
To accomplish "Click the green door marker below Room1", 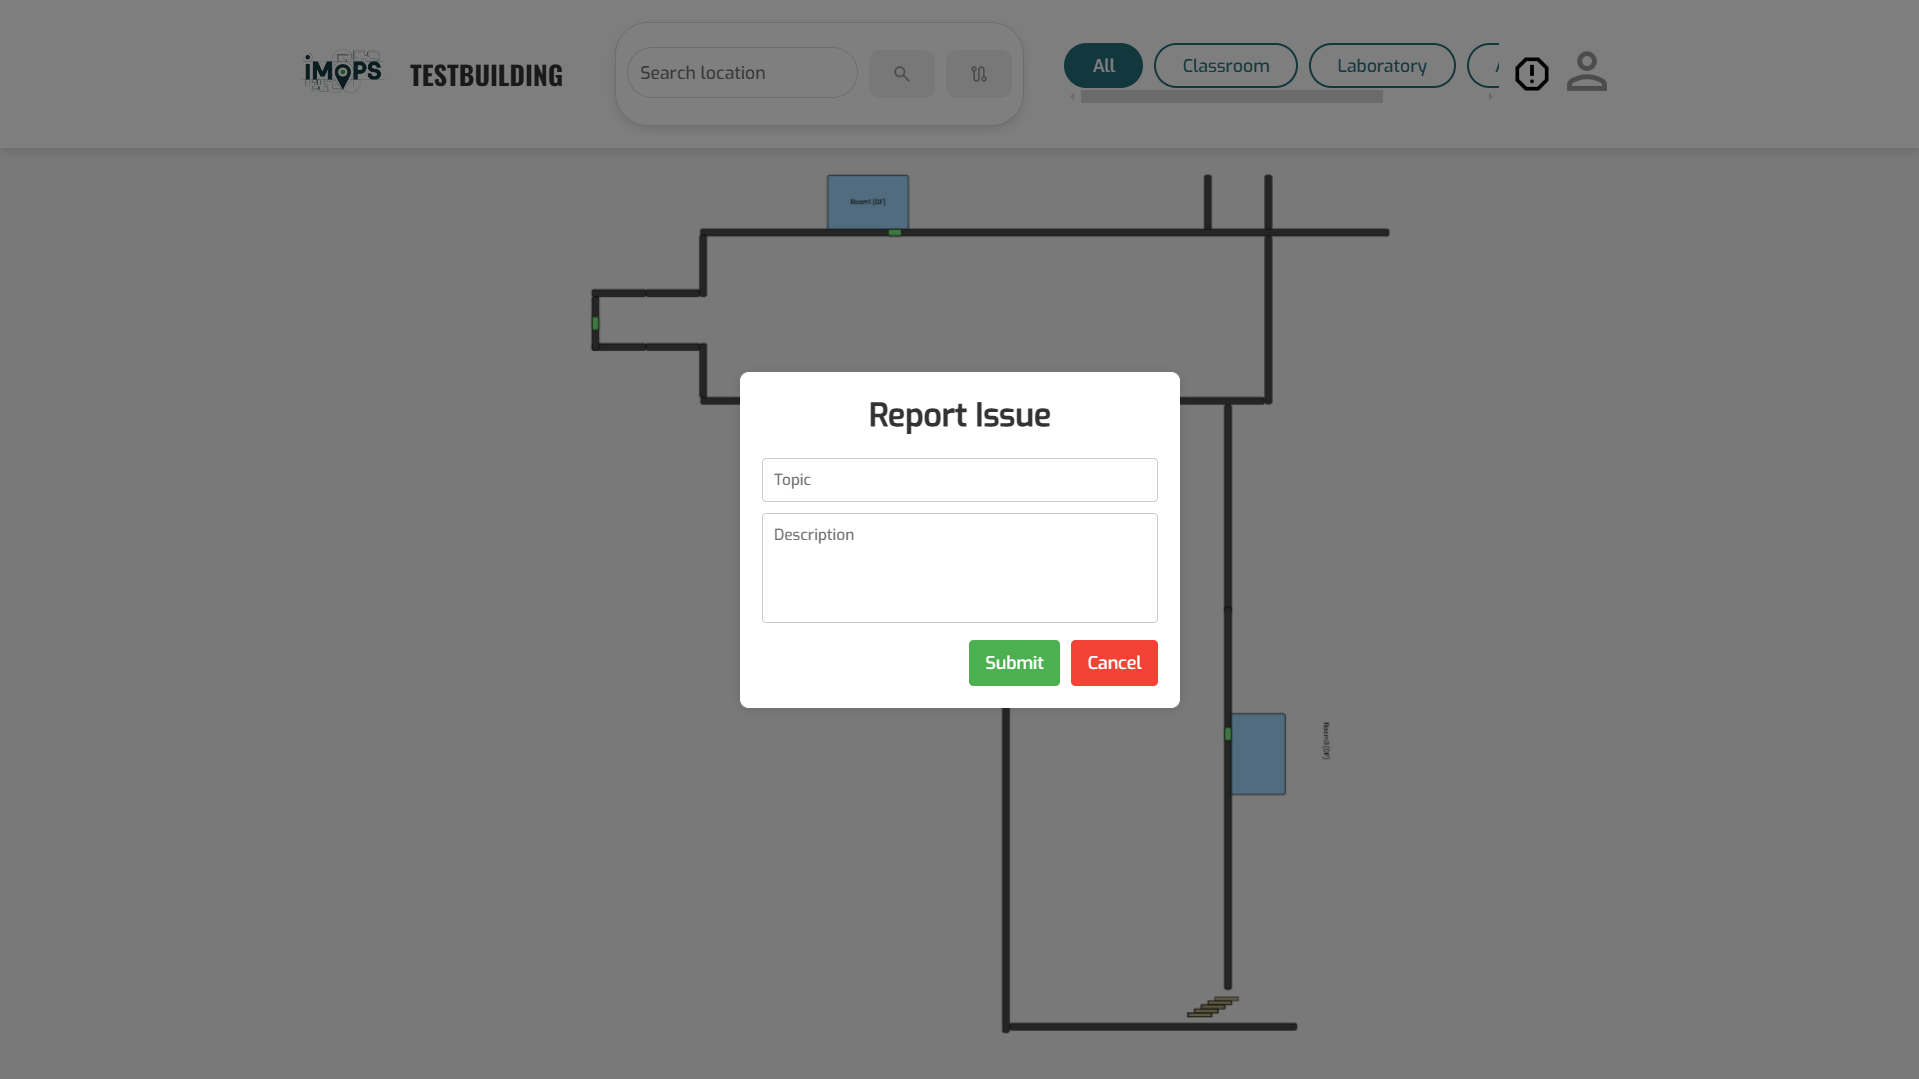I will click(894, 233).
